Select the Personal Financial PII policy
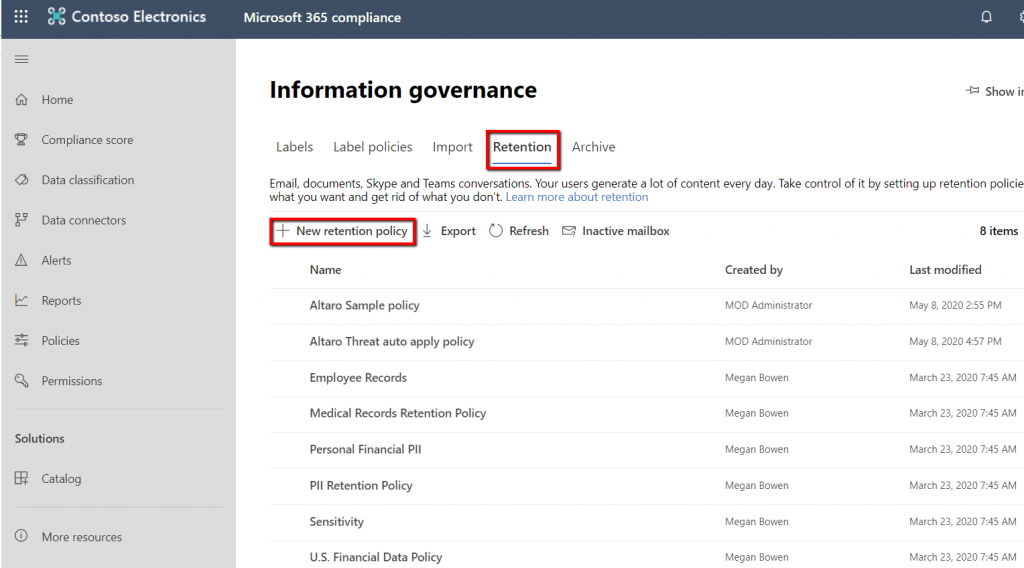 [365, 449]
